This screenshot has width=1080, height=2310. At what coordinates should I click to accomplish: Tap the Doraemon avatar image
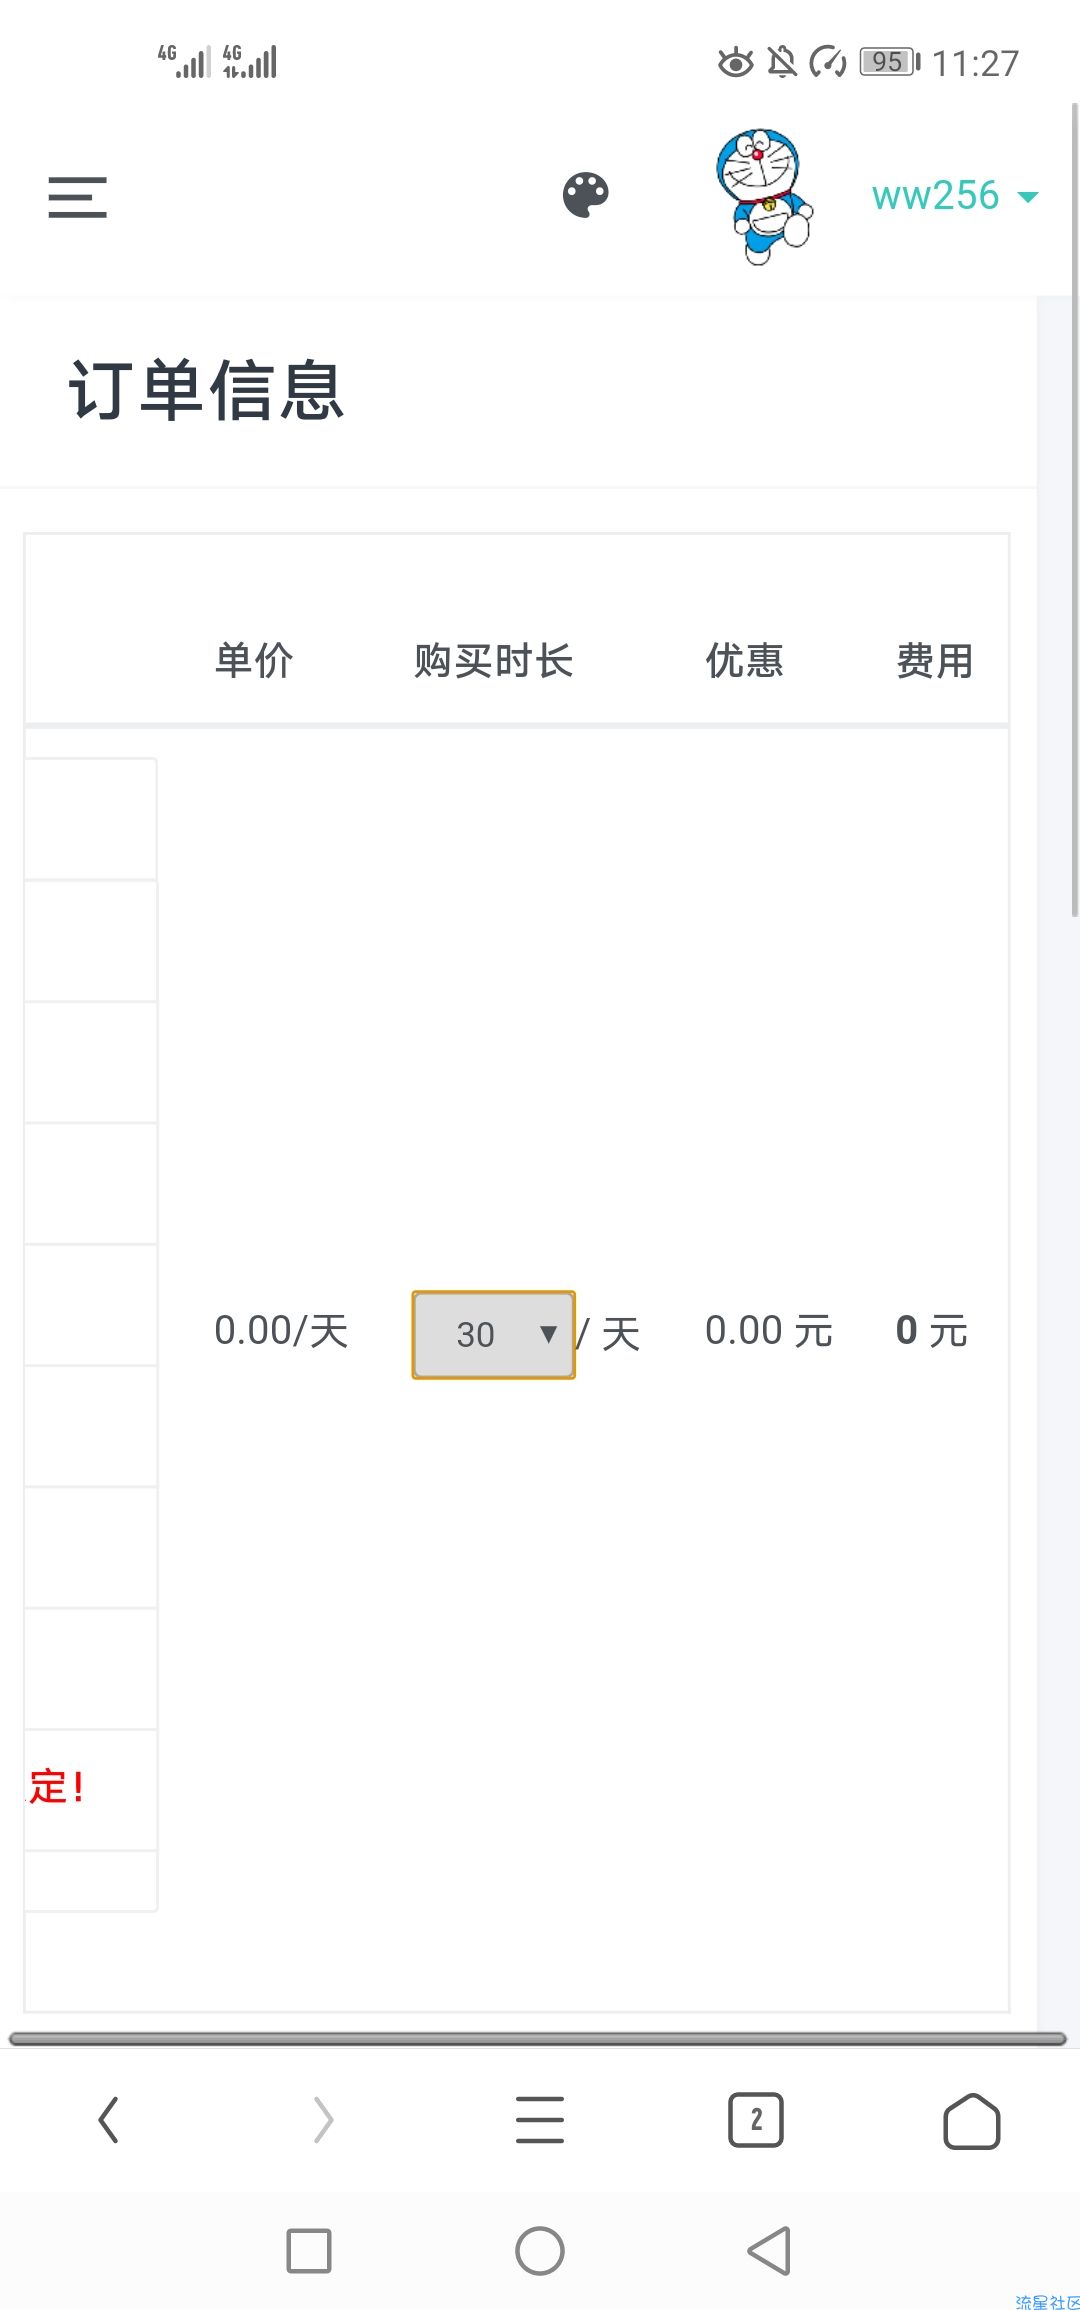(x=763, y=196)
